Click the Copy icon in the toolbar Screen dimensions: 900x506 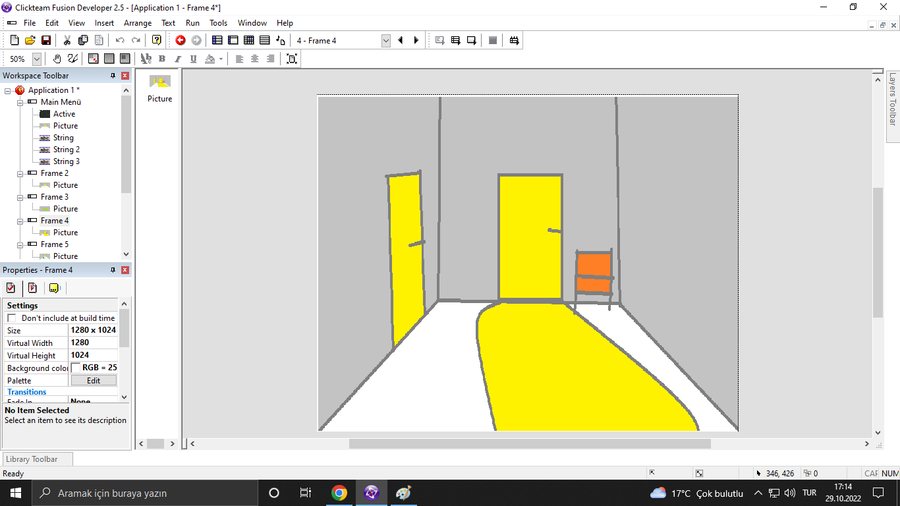(83, 40)
